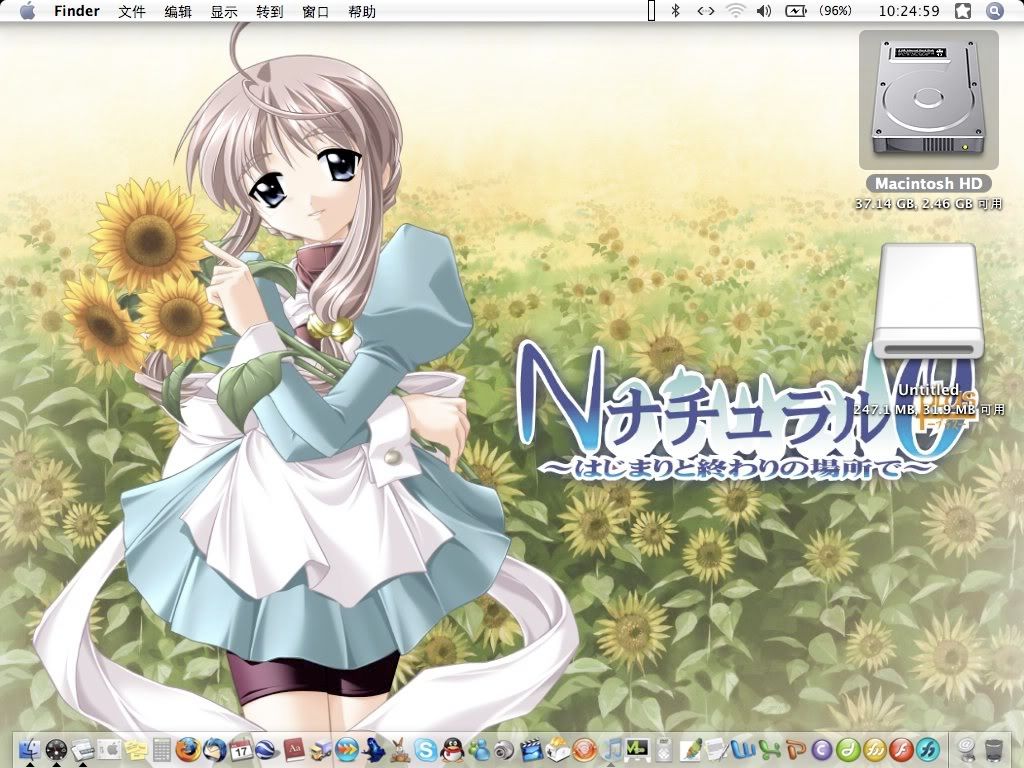
Task: Launch Microsoft Excel from the Dock
Action: coord(770,750)
